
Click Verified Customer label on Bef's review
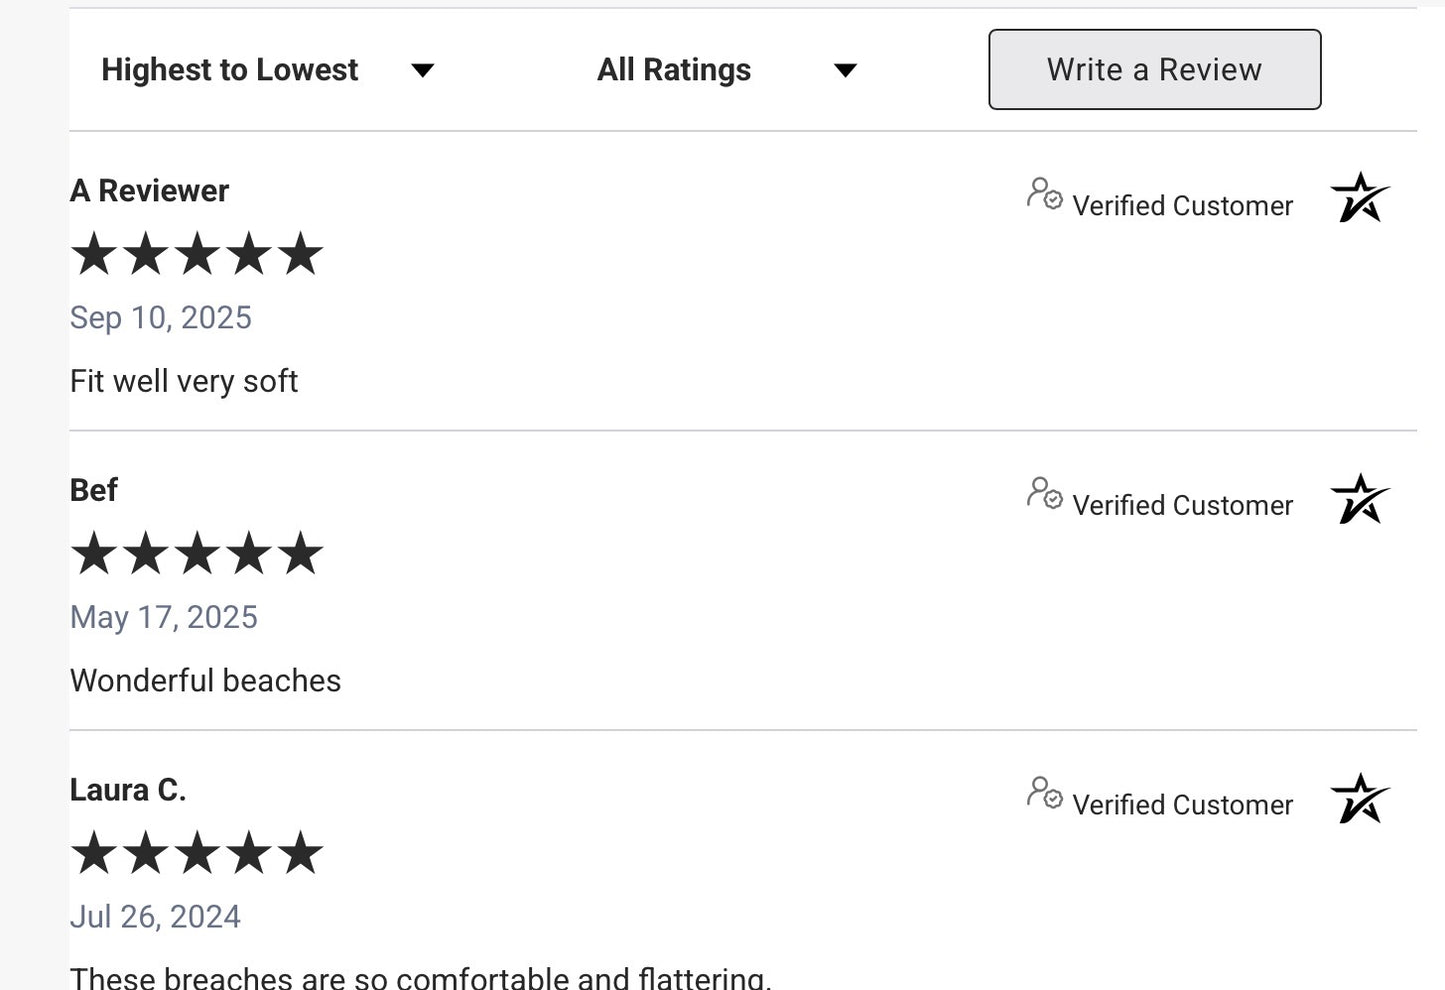point(1183,506)
